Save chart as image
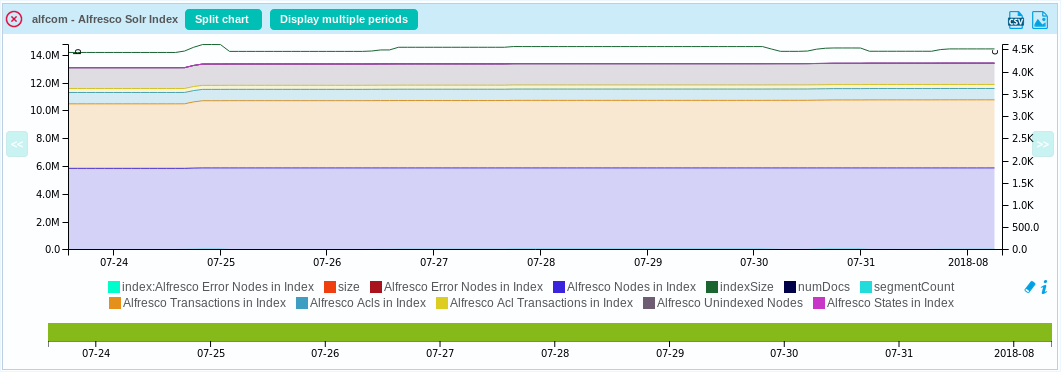This screenshot has width=1061, height=372. click(1040, 20)
